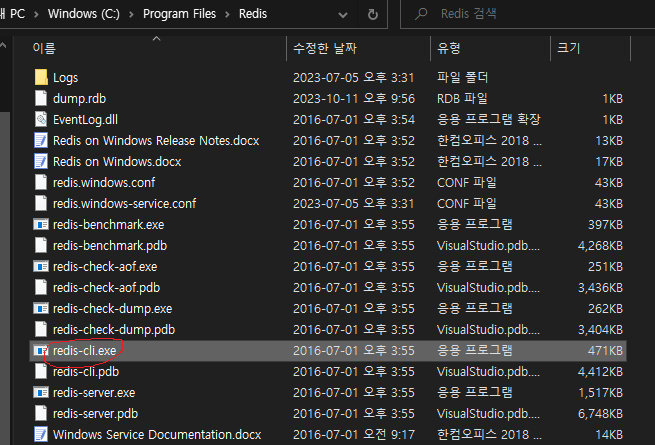Select the redis-check-aof.exe application icon
The image size is (655, 445).
pos(41,266)
